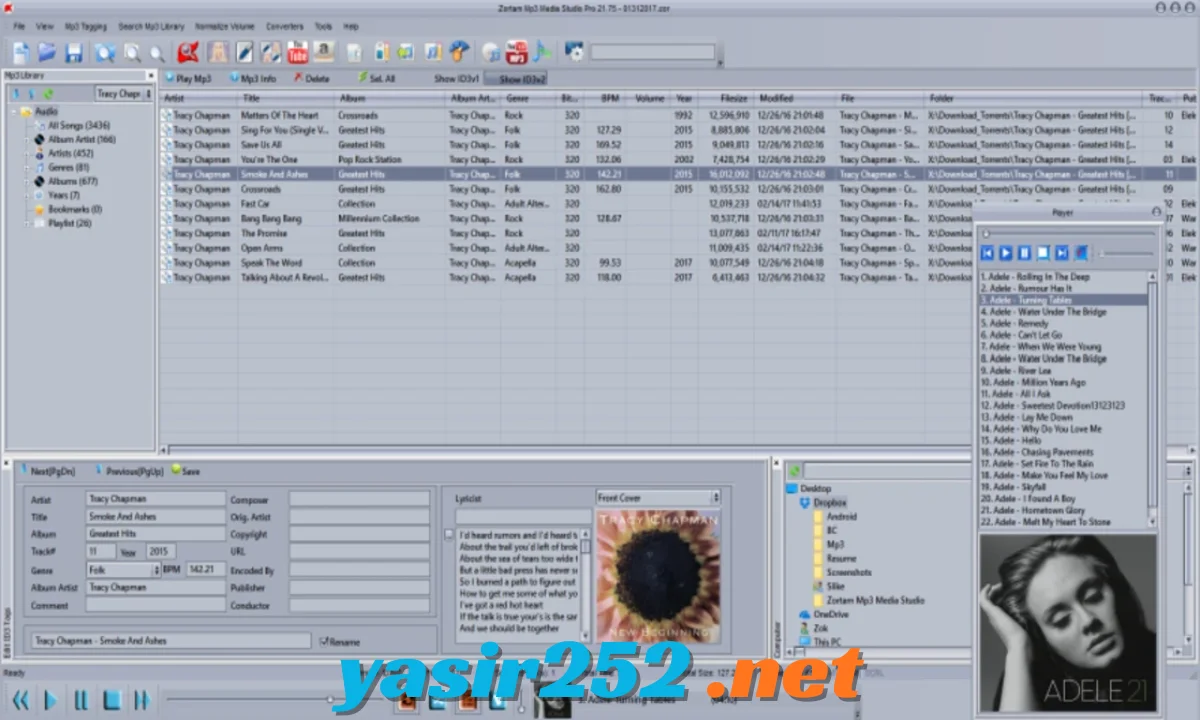The height and width of the screenshot is (720, 1200).
Task: Click the tag editor Save button
Action: [186, 470]
